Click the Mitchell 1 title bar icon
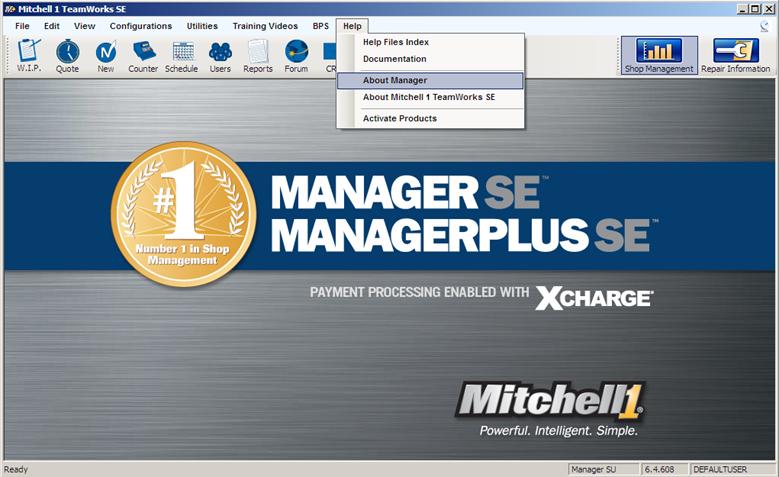779x477 pixels. pyautogui.click(x=9, y=9)
